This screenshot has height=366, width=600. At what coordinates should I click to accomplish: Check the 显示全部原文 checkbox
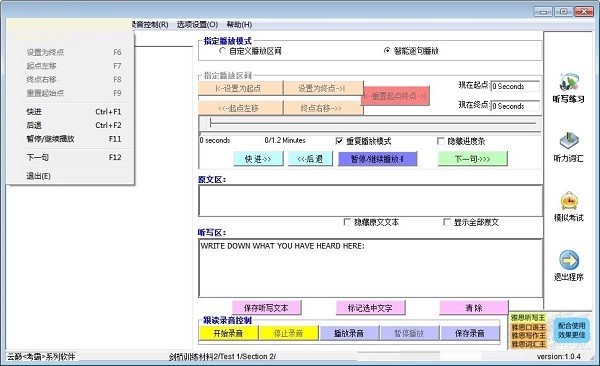(x=447, y=222)
